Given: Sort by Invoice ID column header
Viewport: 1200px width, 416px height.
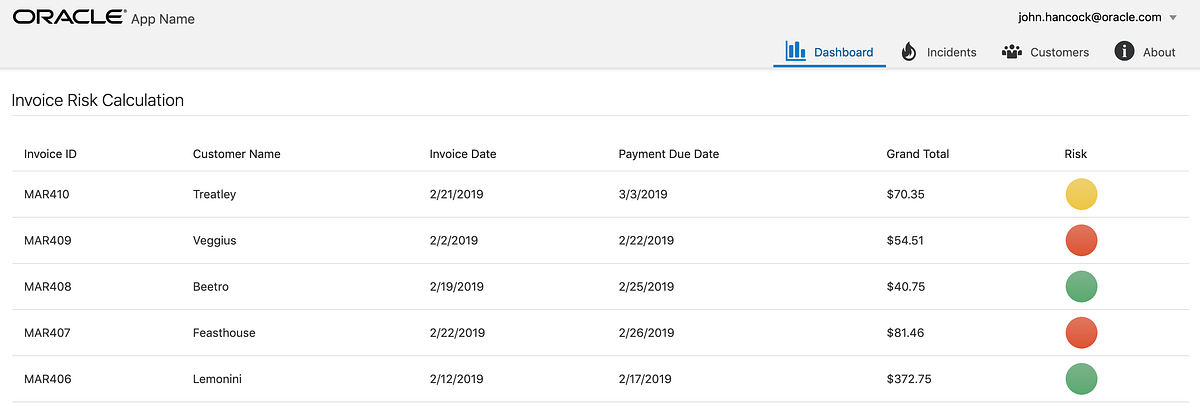Looking at the screenshot, I should pos(50,154).
